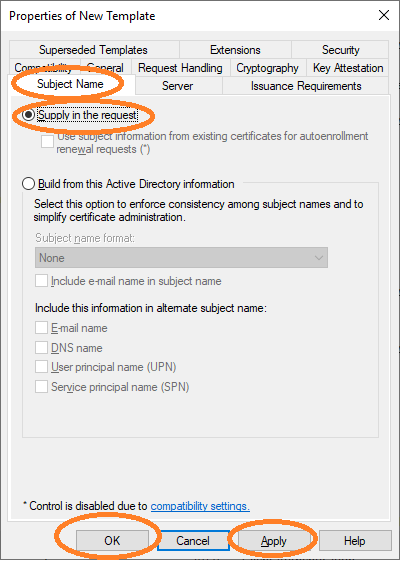
Task: Go to the Cryptography tab
Action: [x=268, y=68]
